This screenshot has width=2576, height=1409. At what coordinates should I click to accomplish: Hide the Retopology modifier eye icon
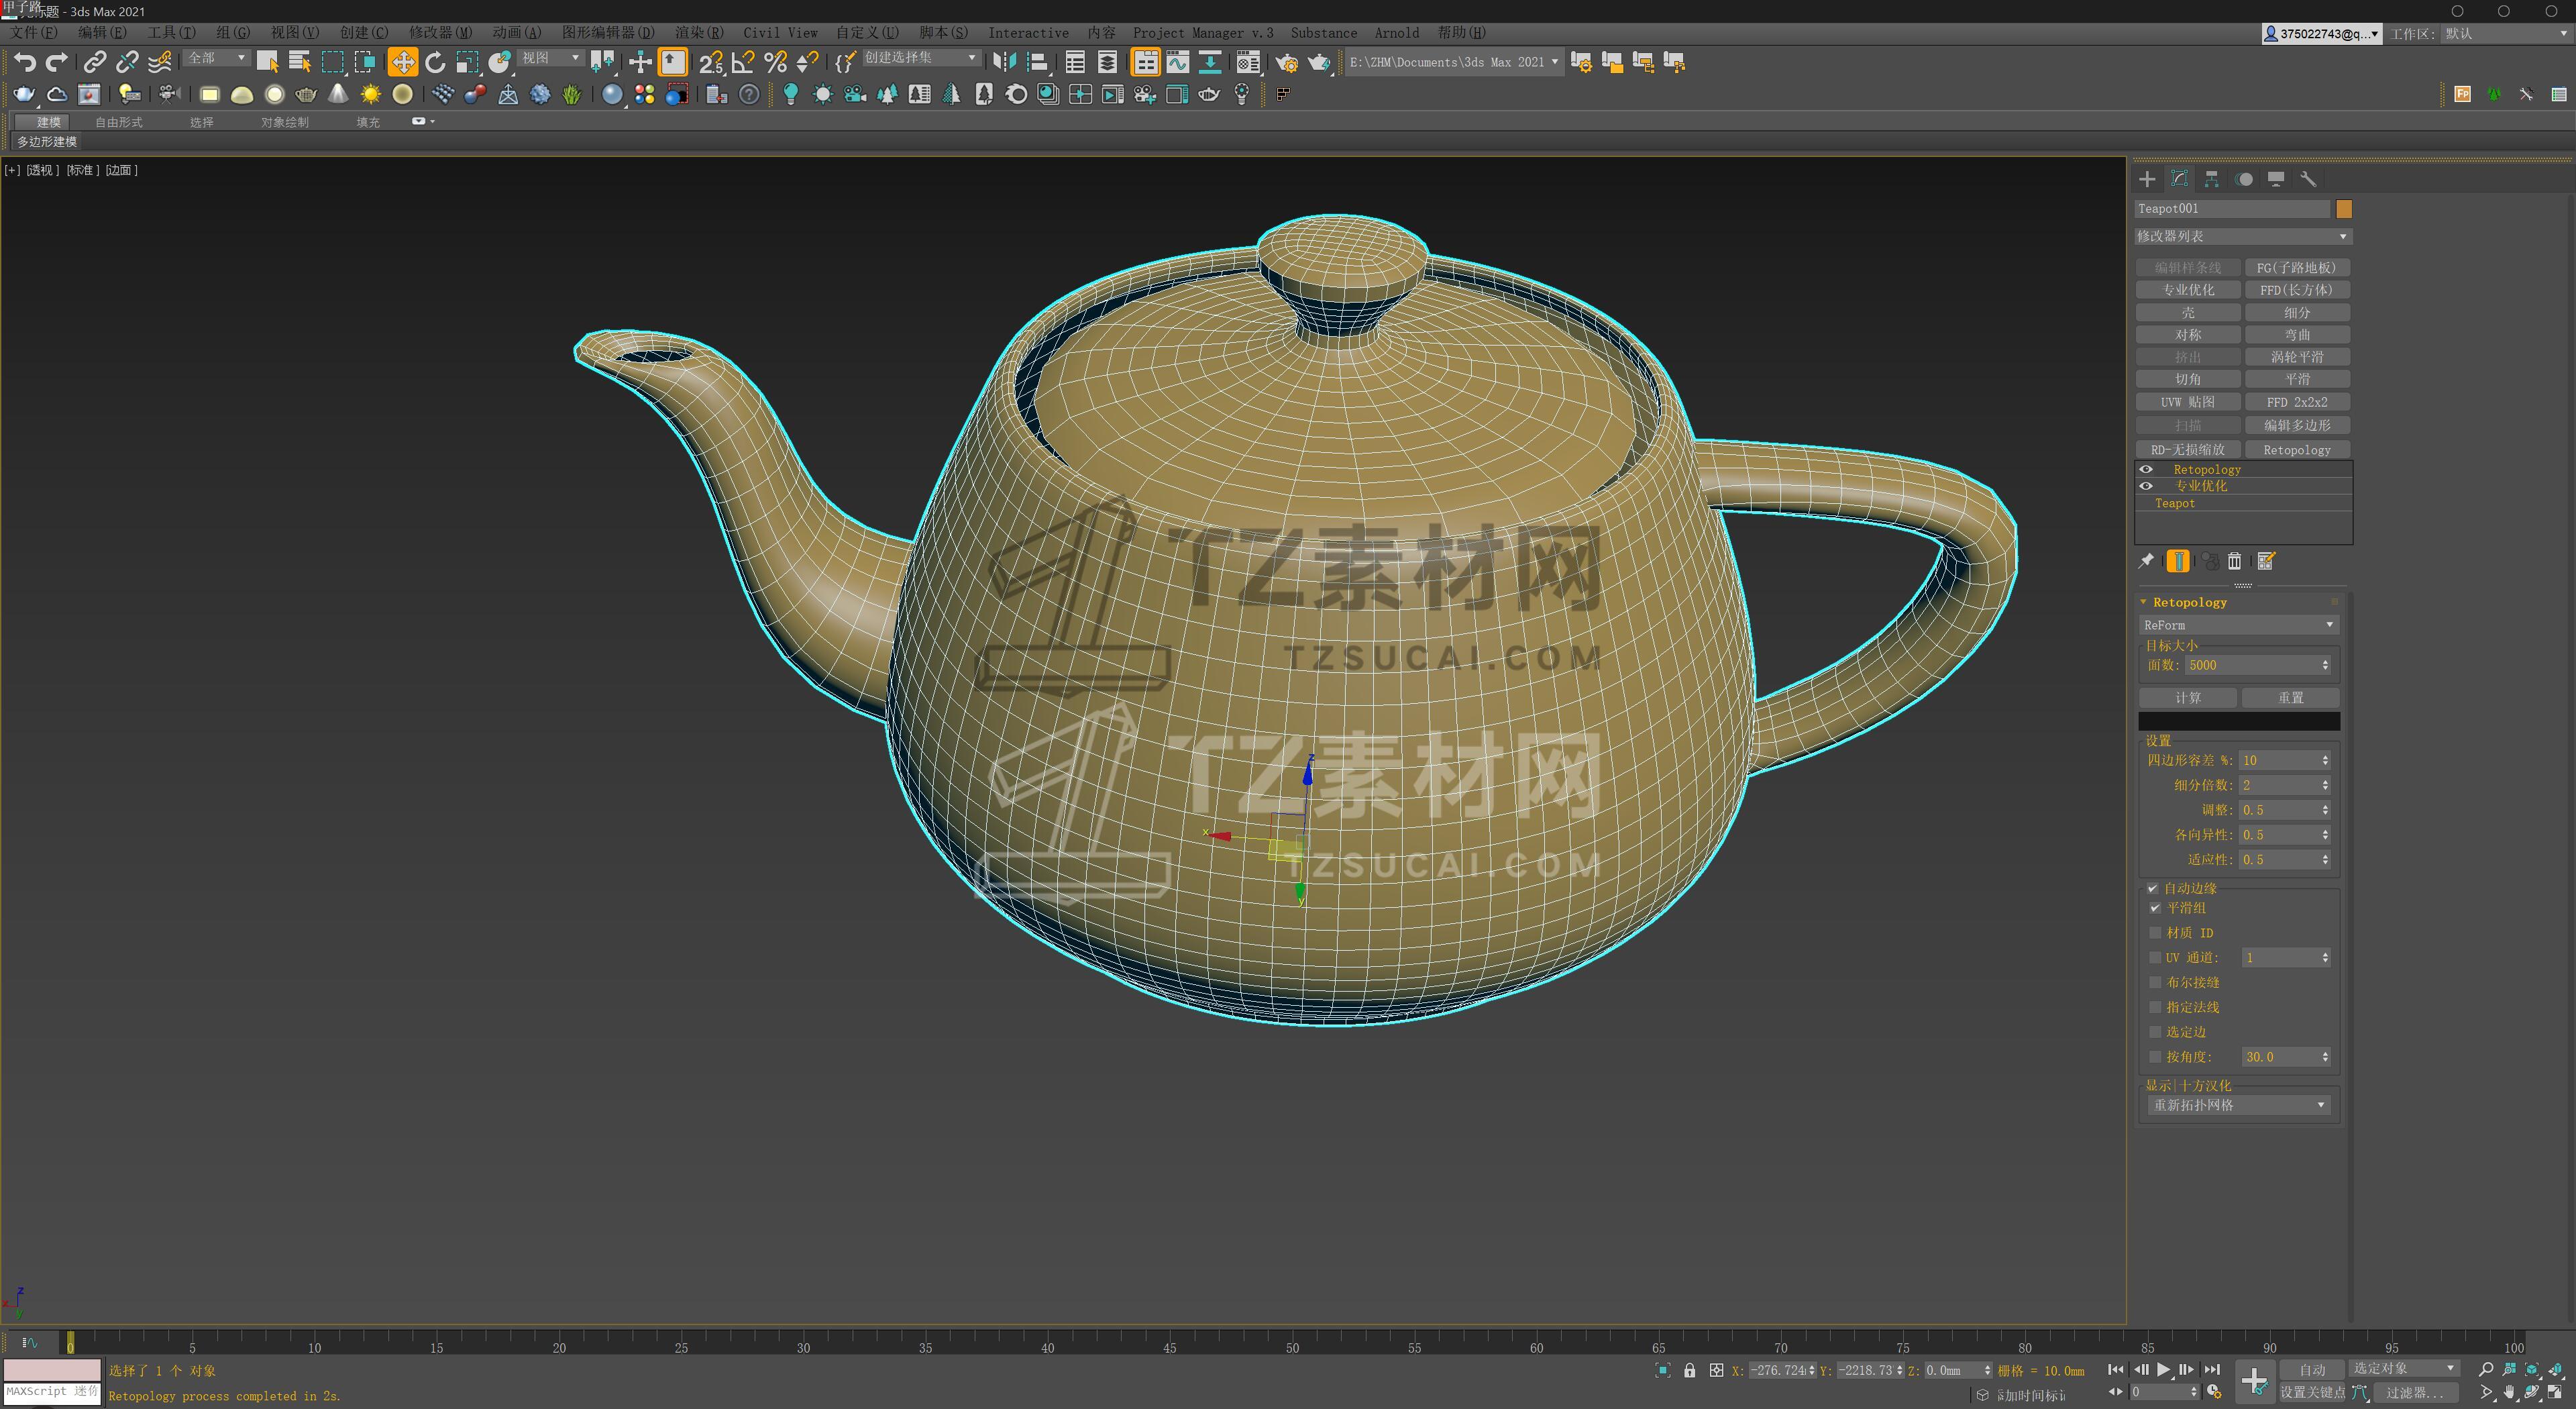pos(2146,469)
